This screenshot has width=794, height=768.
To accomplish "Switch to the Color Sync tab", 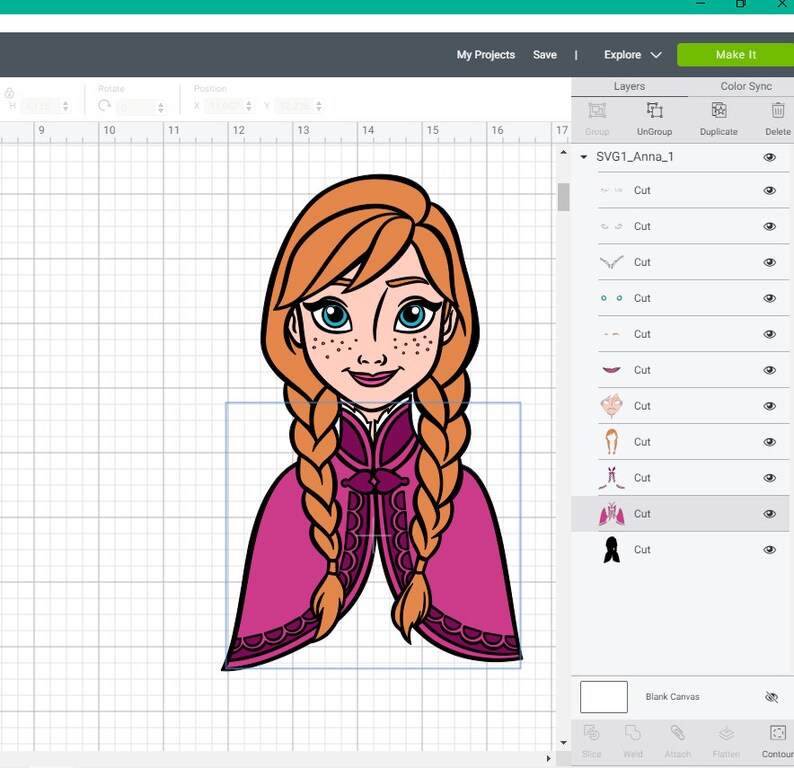I will [x=746, y=86].
